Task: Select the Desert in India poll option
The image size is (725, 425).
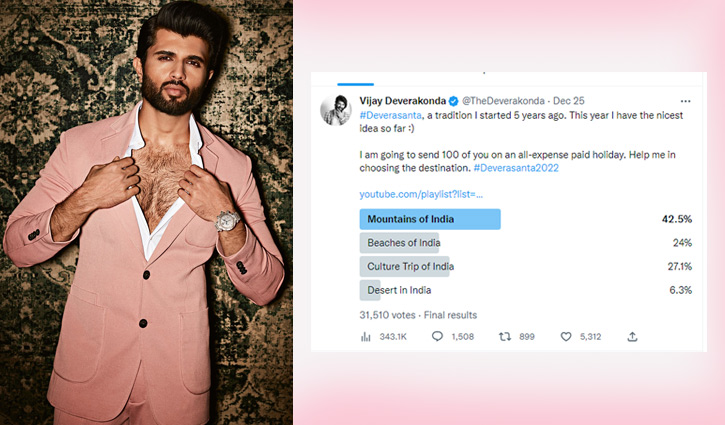Action: point(399,290)
